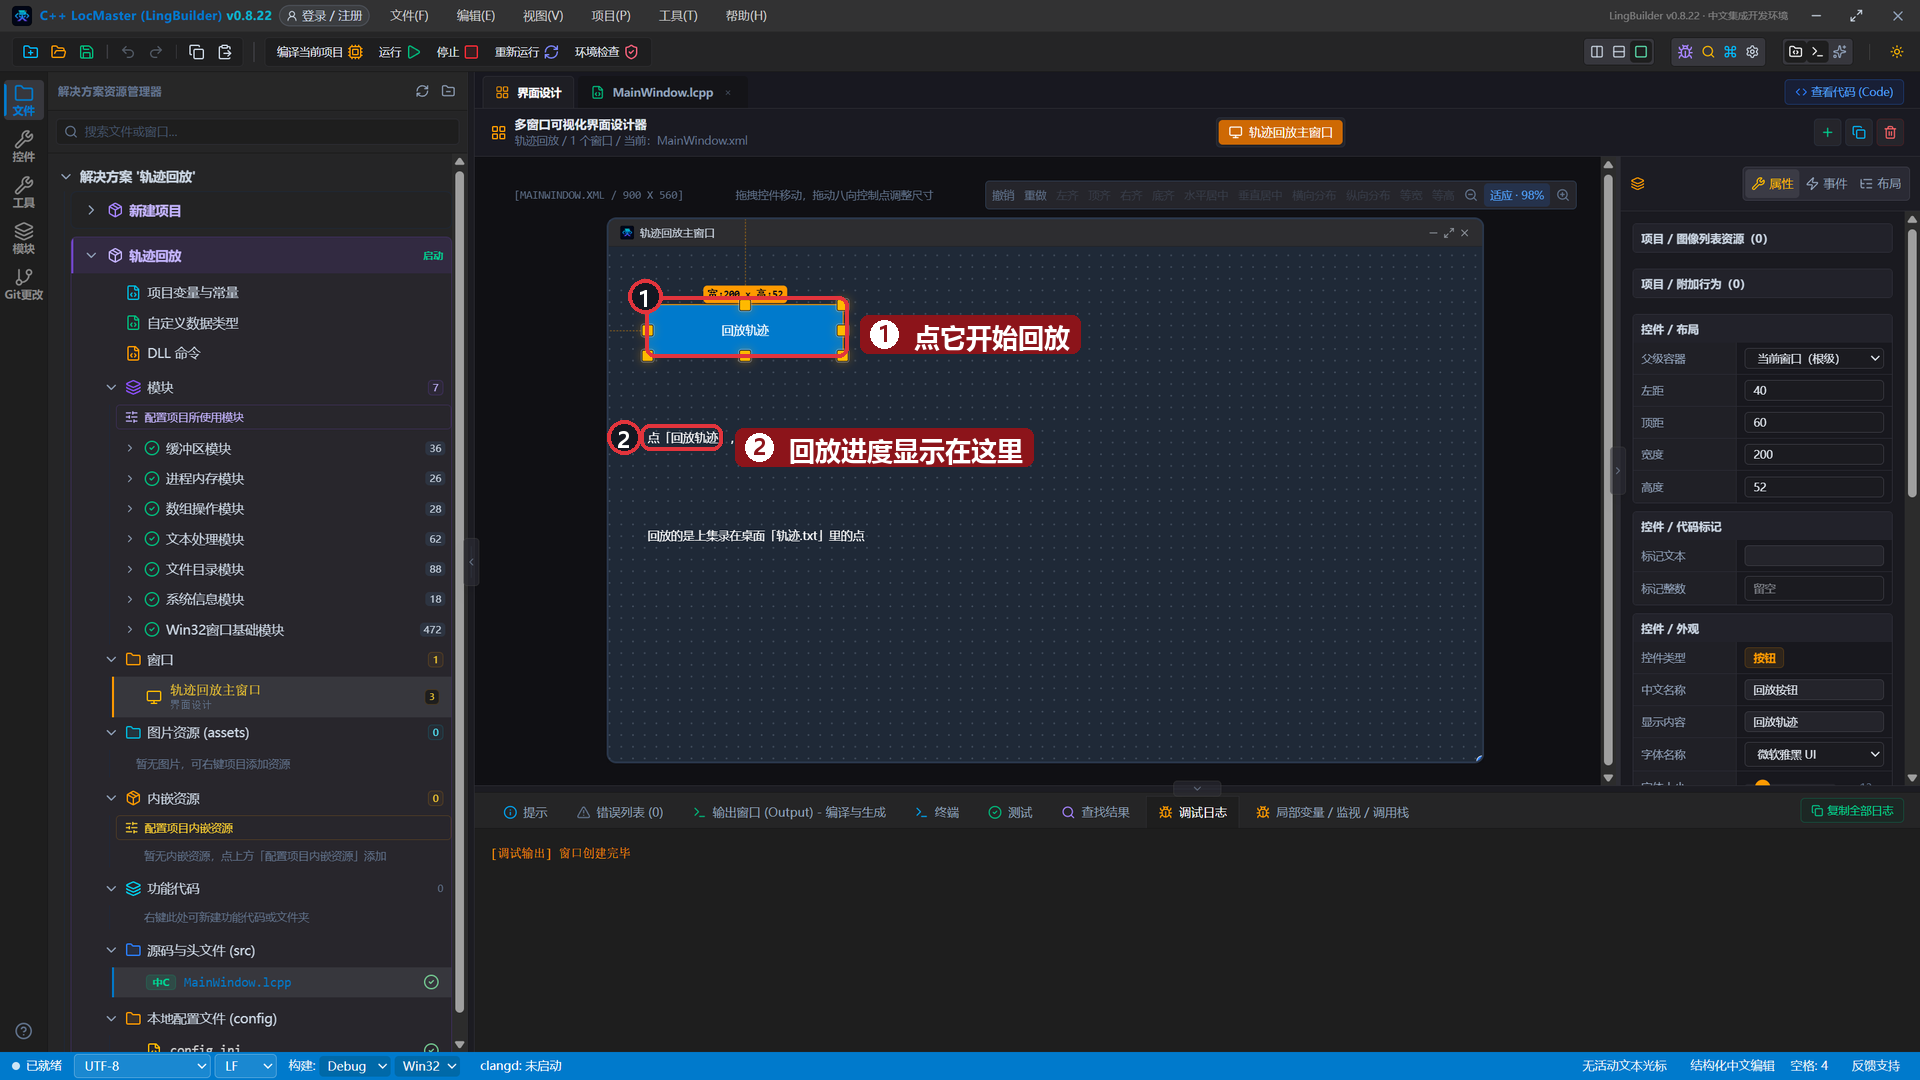
Task: Open the Git更改 sidebar panel
Action: [x=24, y=284]
